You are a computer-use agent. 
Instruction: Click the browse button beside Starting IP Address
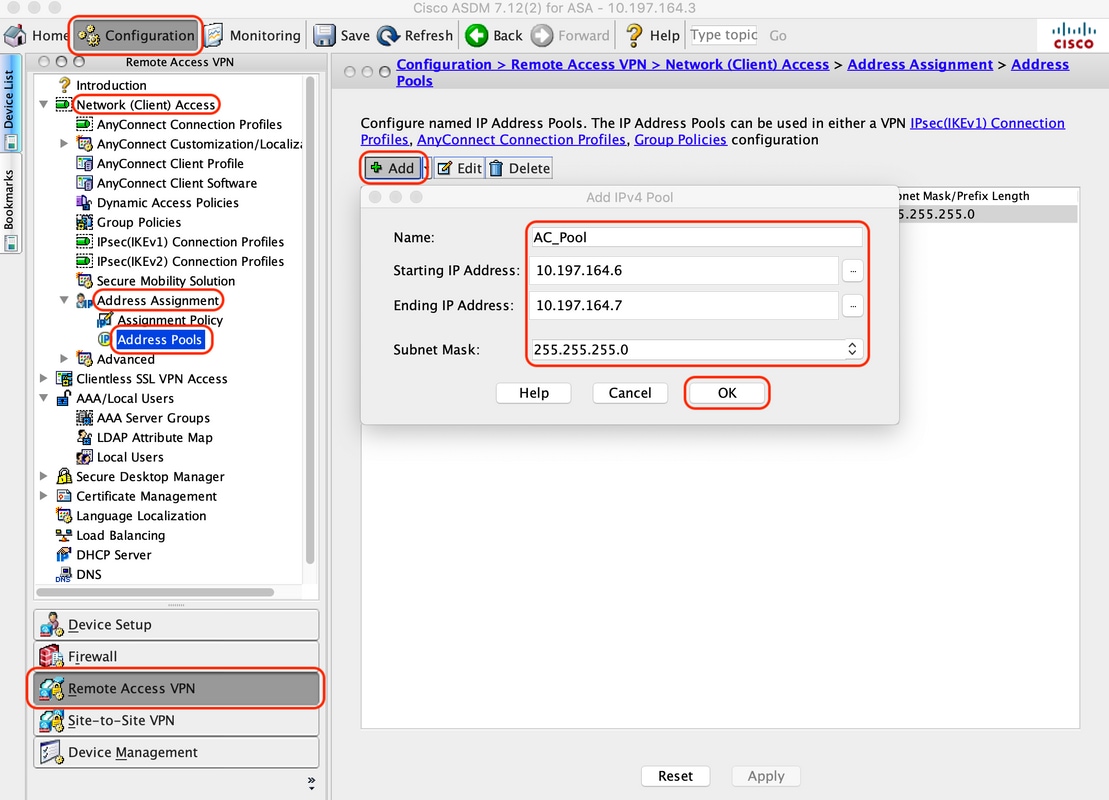[853, 270]
